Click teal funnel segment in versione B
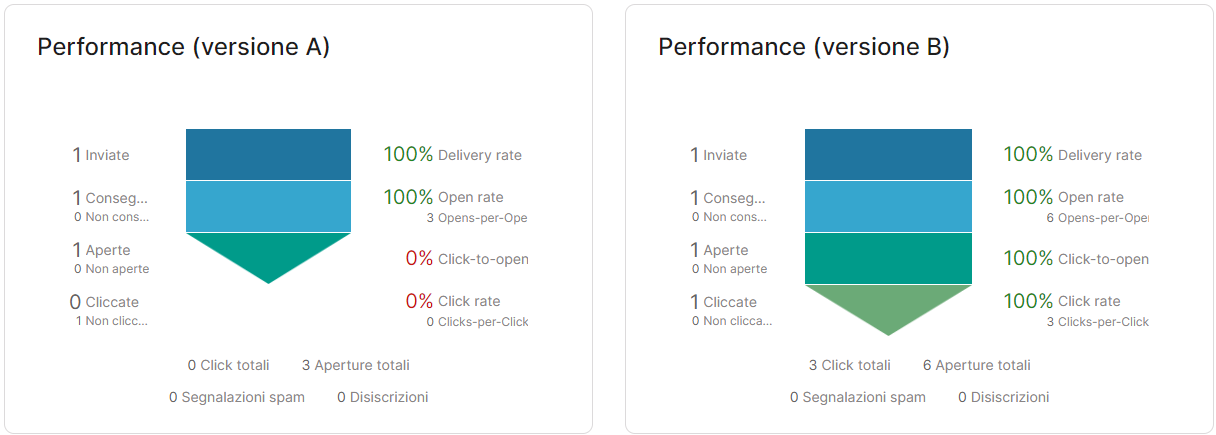Image resolution: width=1216 pixels, height=435 pixels. [x=888, y=258]
